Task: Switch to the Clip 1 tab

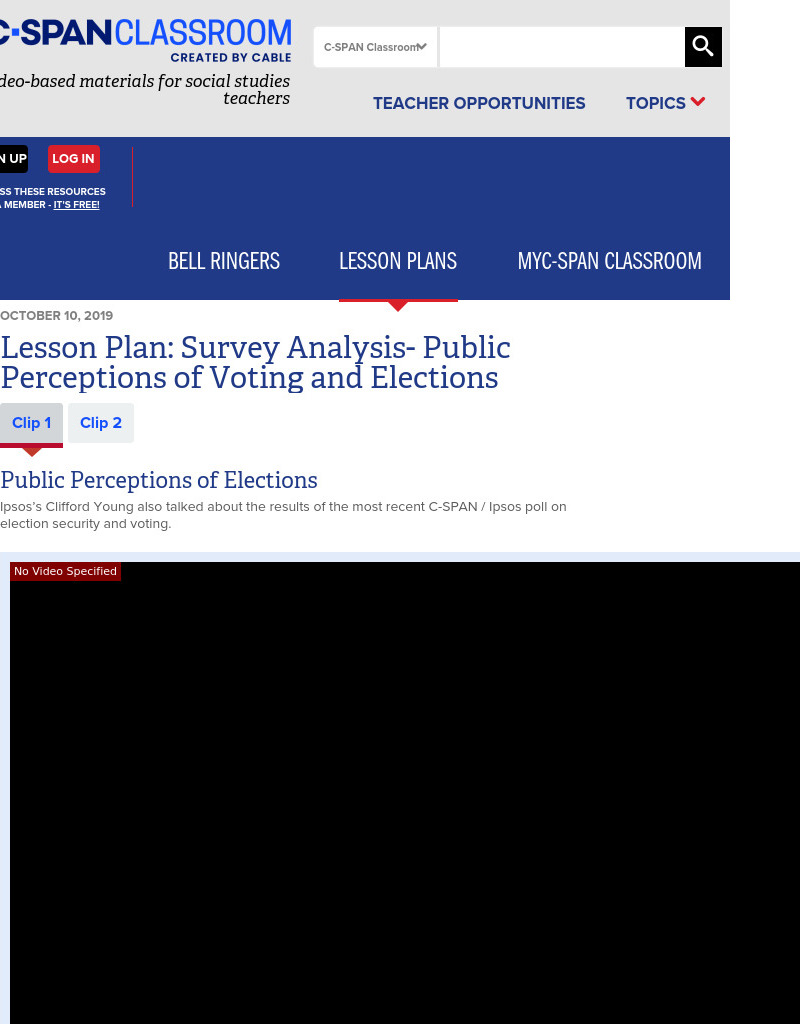Action: pyautogui.click(x=32, y=423)
